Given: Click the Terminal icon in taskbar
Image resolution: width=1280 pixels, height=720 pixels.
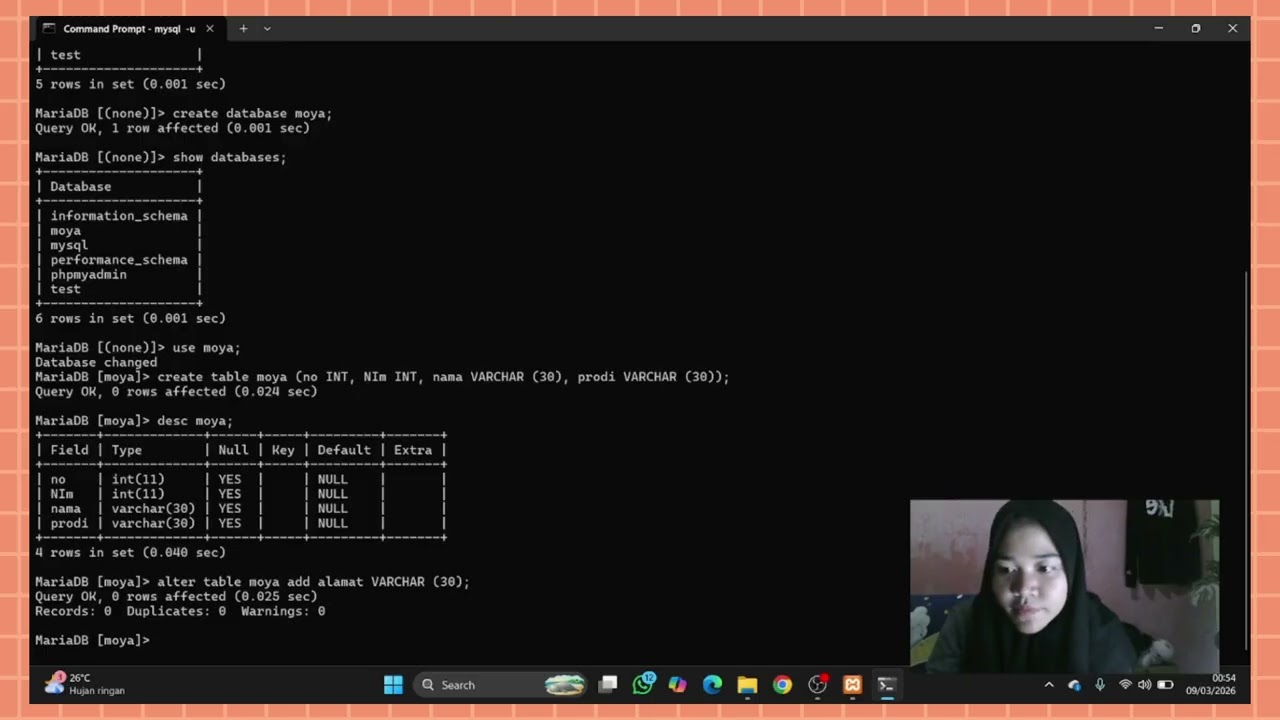Looking at the screenshot, I should click(886, 685).
